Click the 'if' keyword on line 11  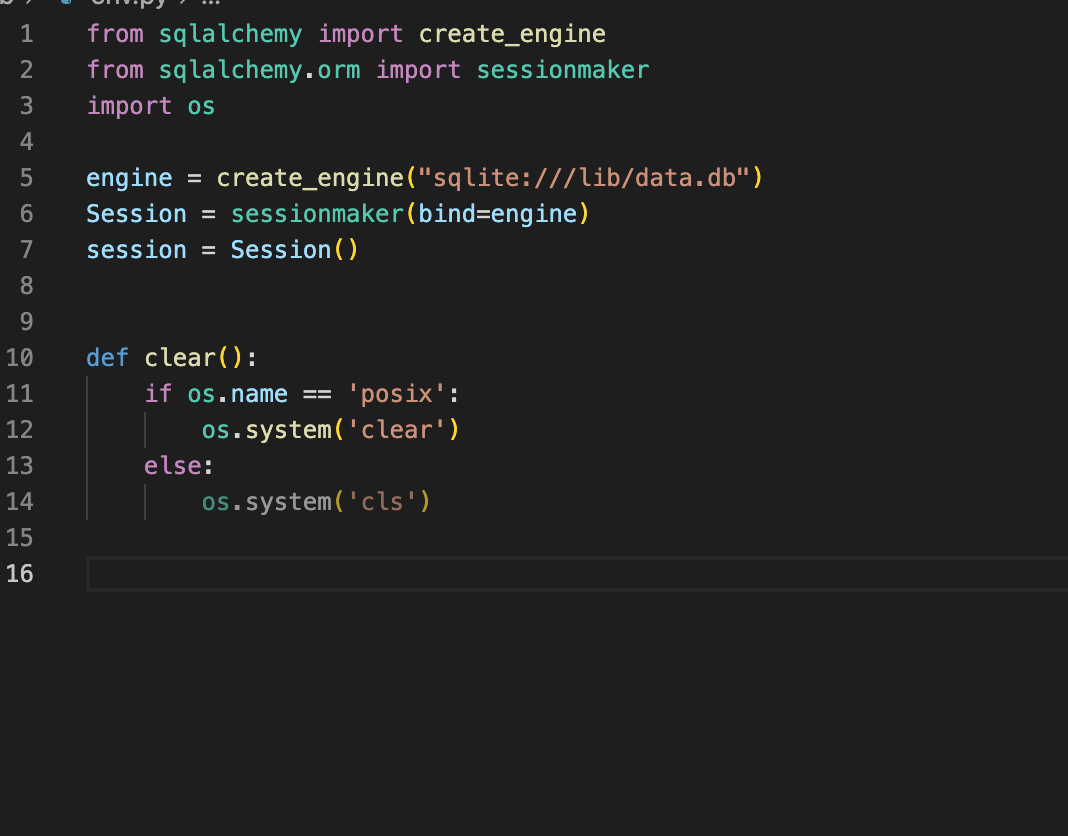tap(158, 394)
